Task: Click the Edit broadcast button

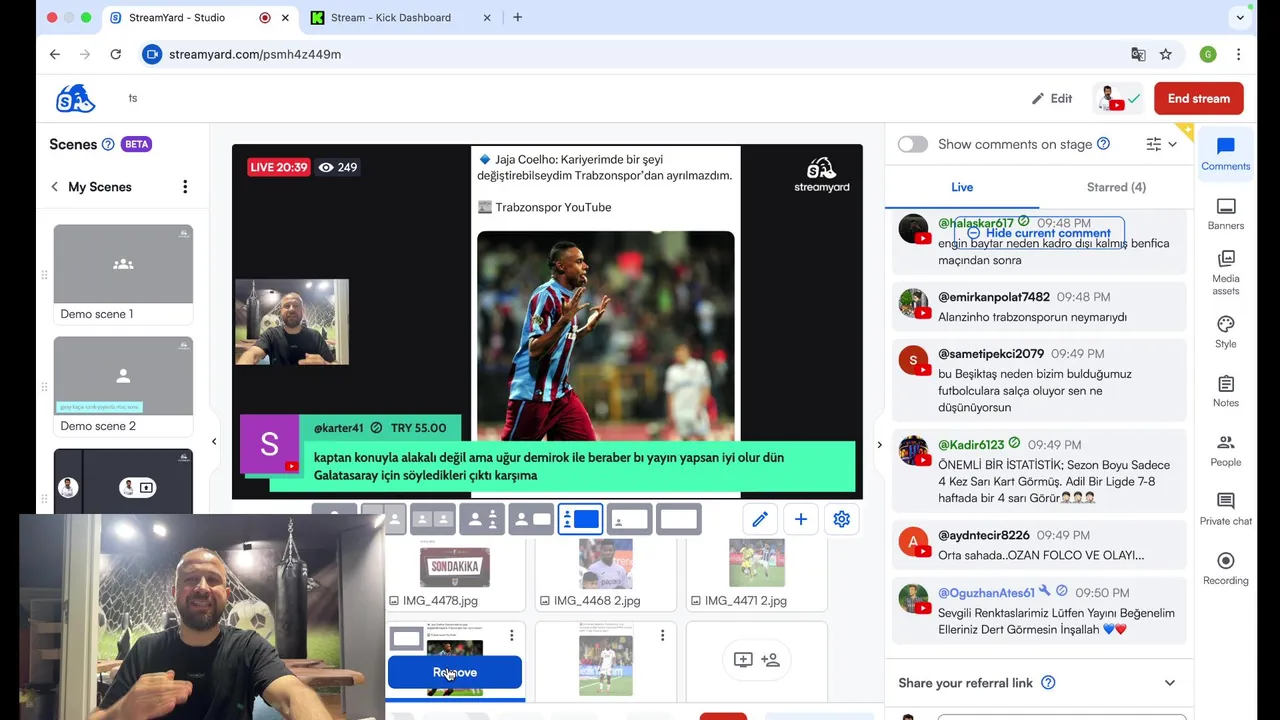Action: point(1052,98)
